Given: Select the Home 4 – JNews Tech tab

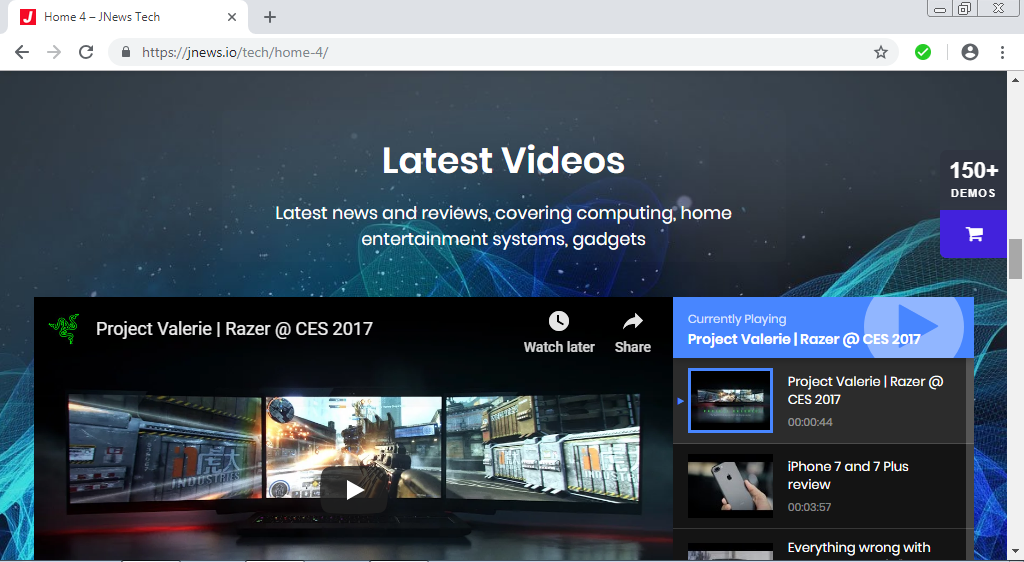Looking at the screenshot, I should click(x=127, y=17).
